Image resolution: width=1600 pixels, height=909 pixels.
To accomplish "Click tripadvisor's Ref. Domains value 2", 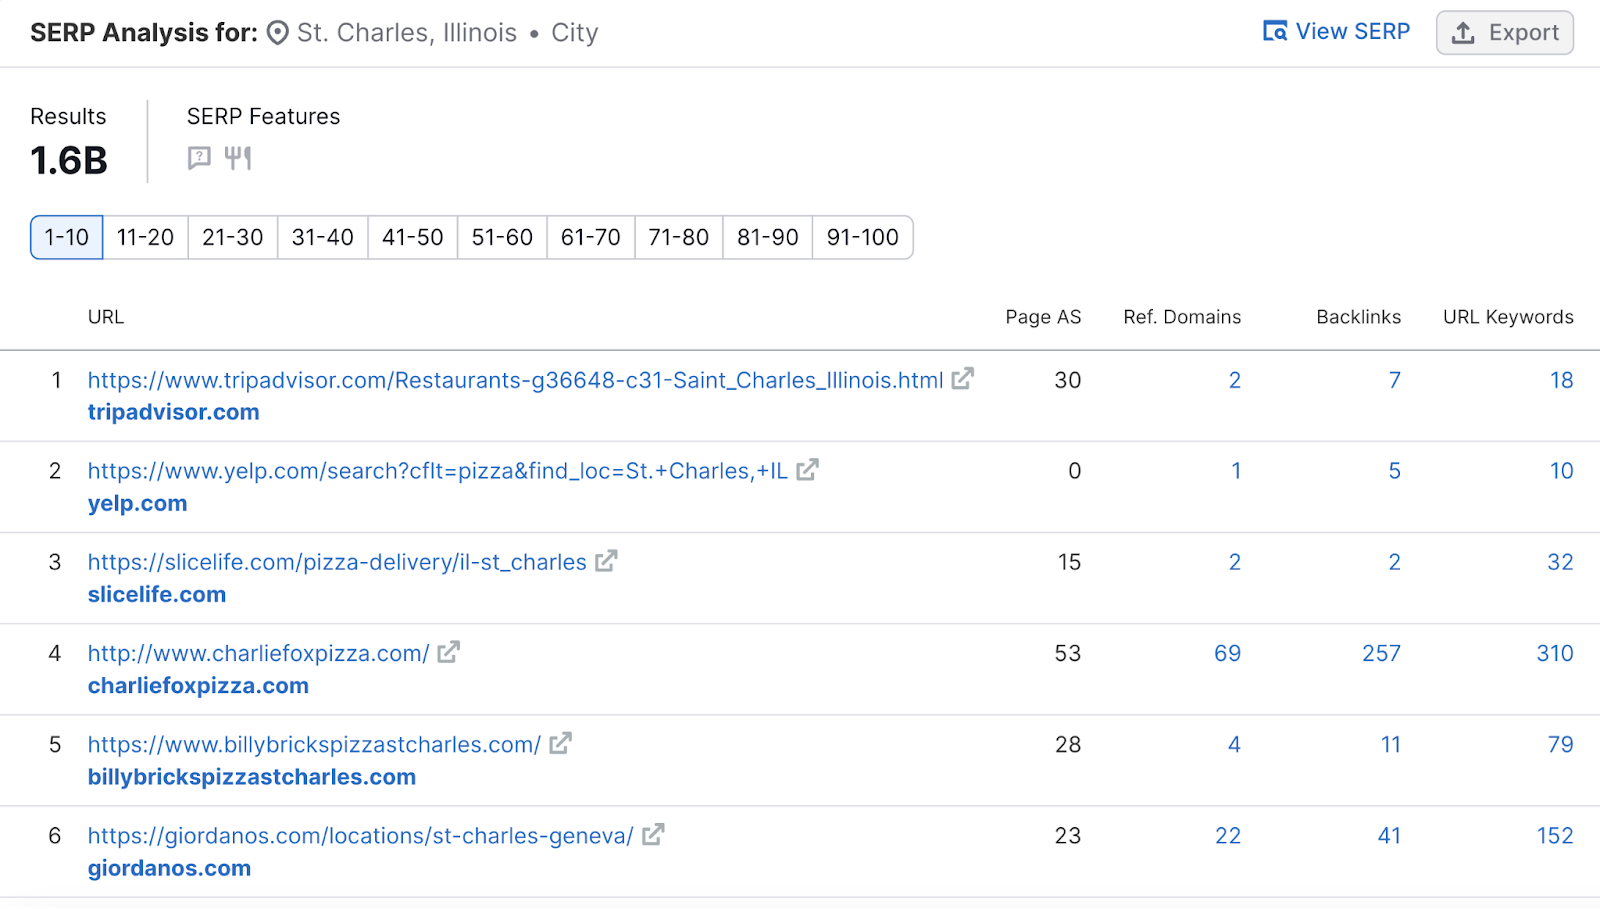I will coord(1235,380).
